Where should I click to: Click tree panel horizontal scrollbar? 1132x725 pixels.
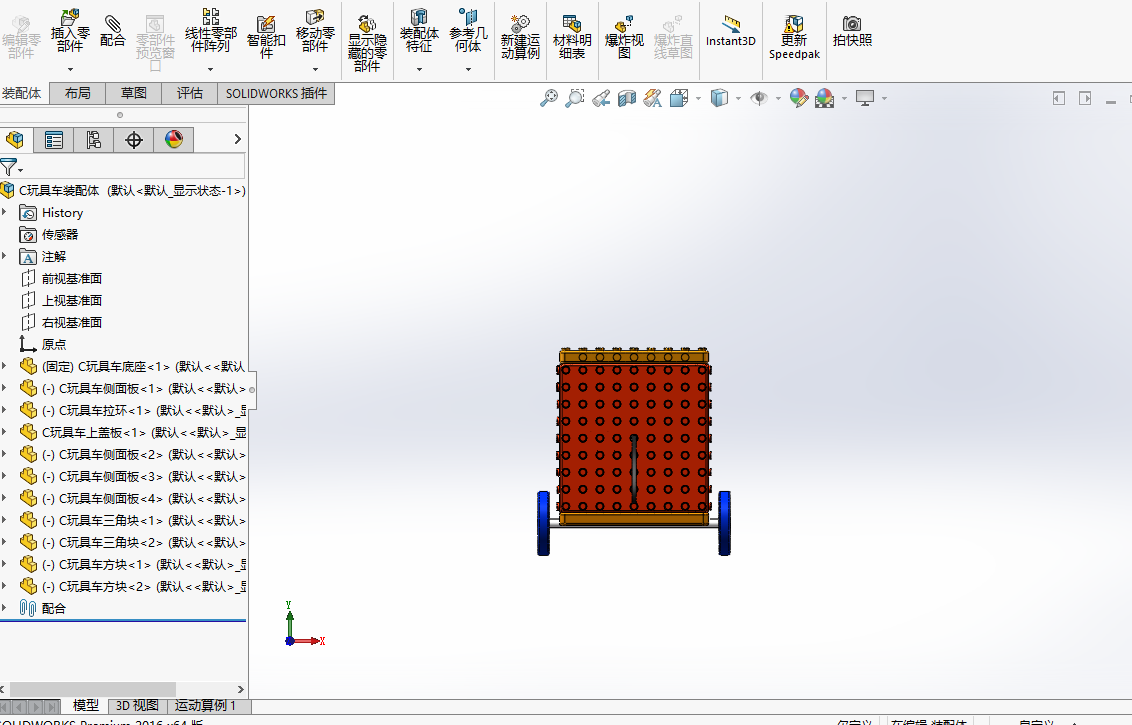[92, 689]
